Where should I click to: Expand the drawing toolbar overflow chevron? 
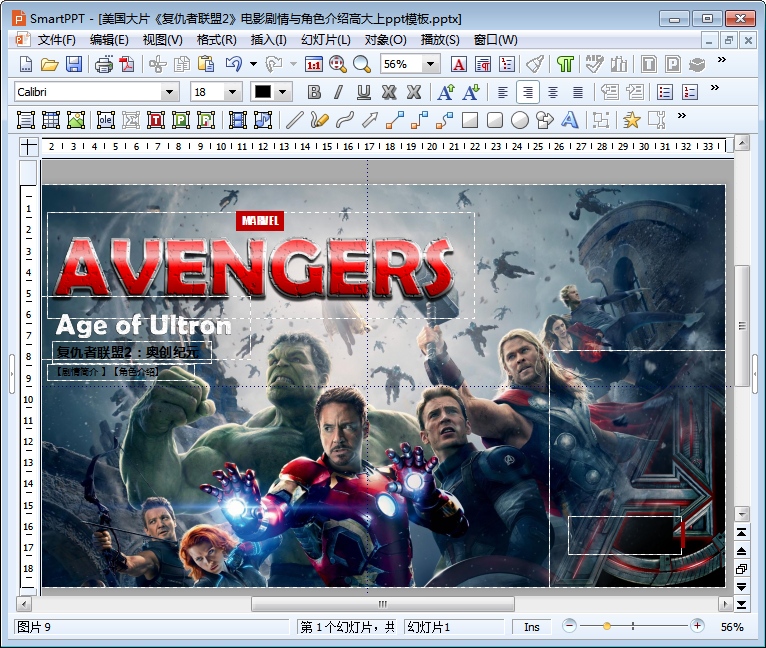tap(682, 116)
